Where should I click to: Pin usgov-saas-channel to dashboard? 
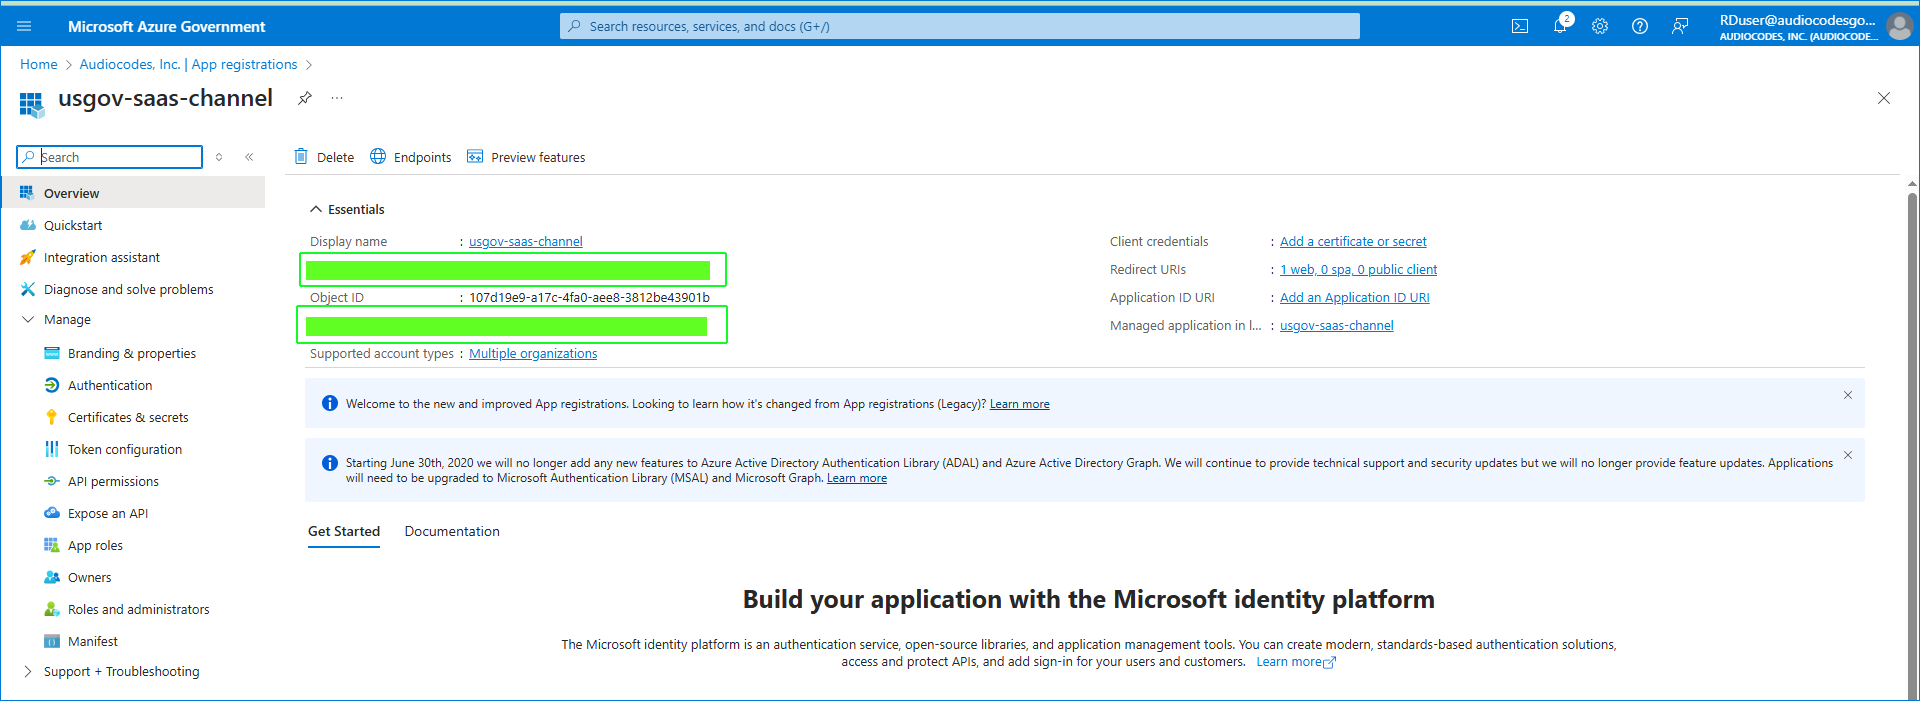(305, 98)
